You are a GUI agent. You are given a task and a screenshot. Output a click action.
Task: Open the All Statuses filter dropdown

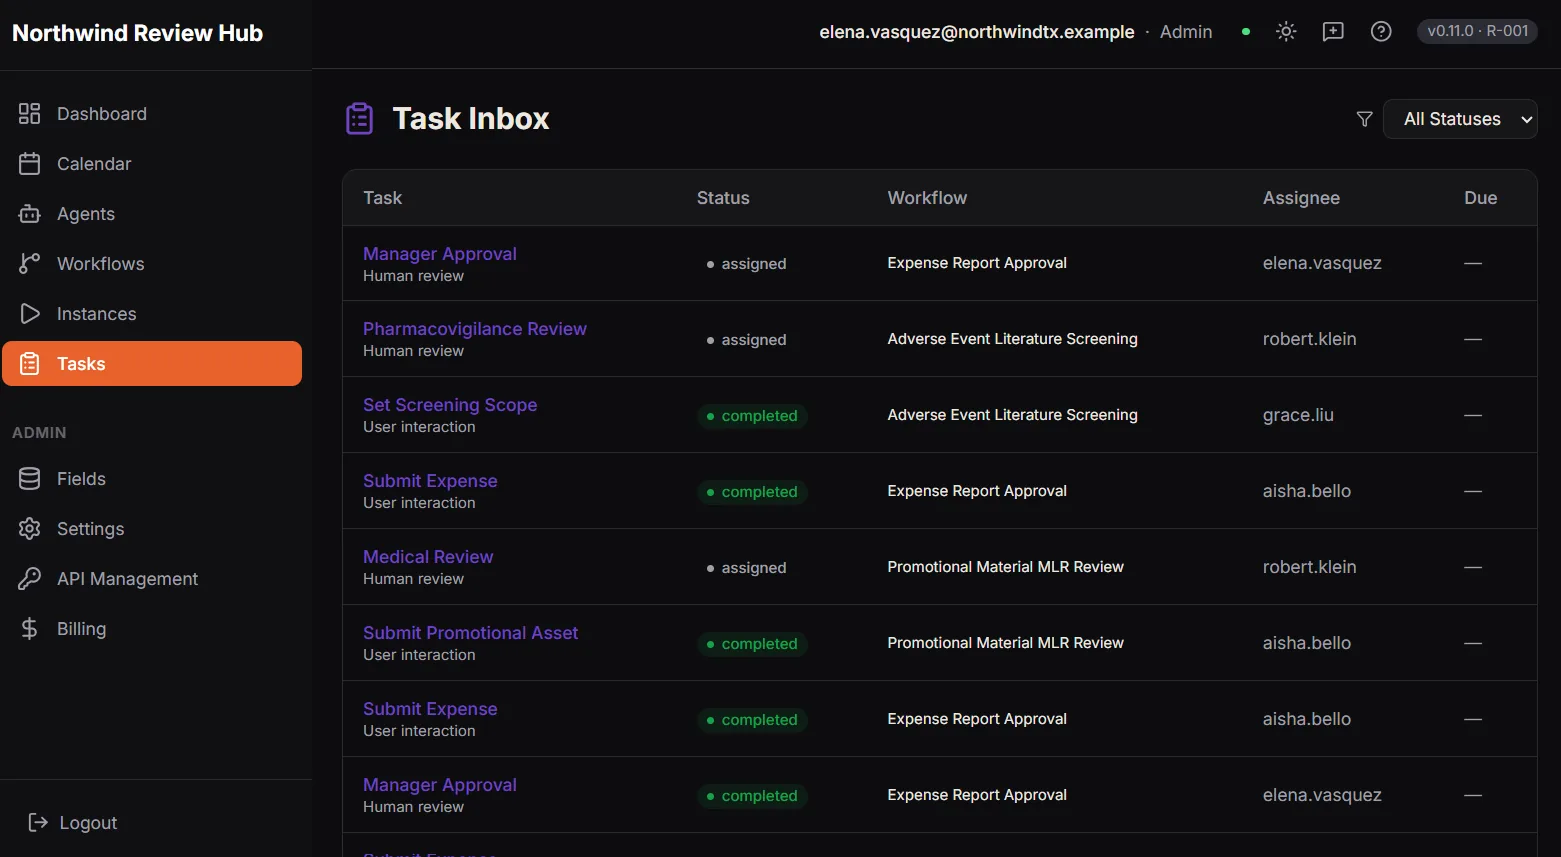point(1460,119)
